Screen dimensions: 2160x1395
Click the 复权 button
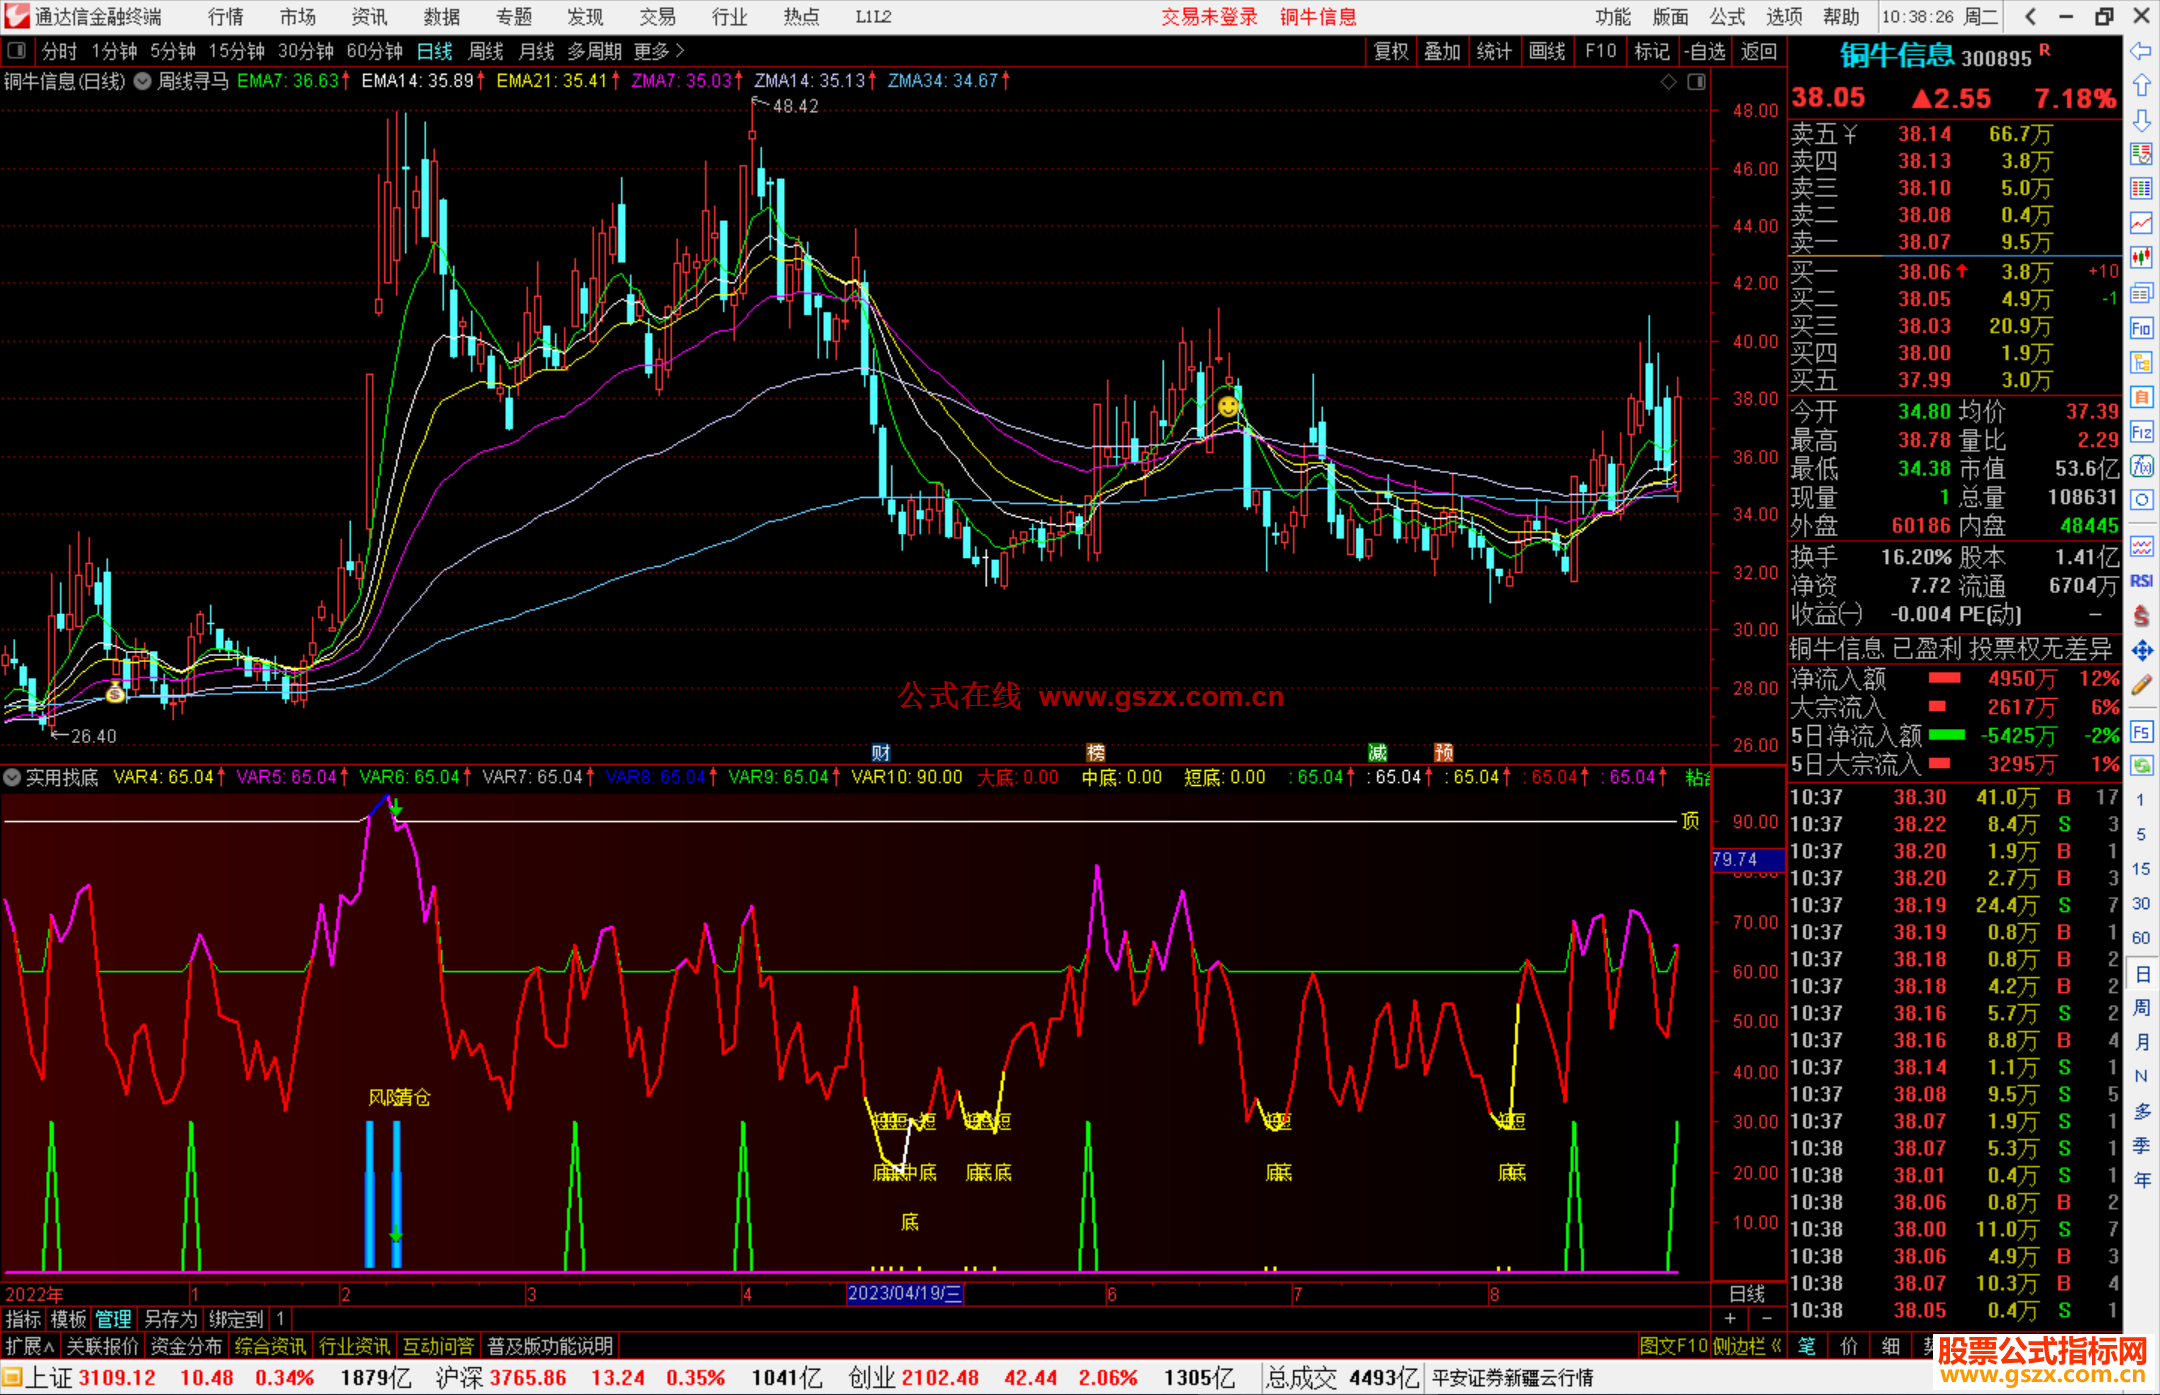[x=1391, y=50]
